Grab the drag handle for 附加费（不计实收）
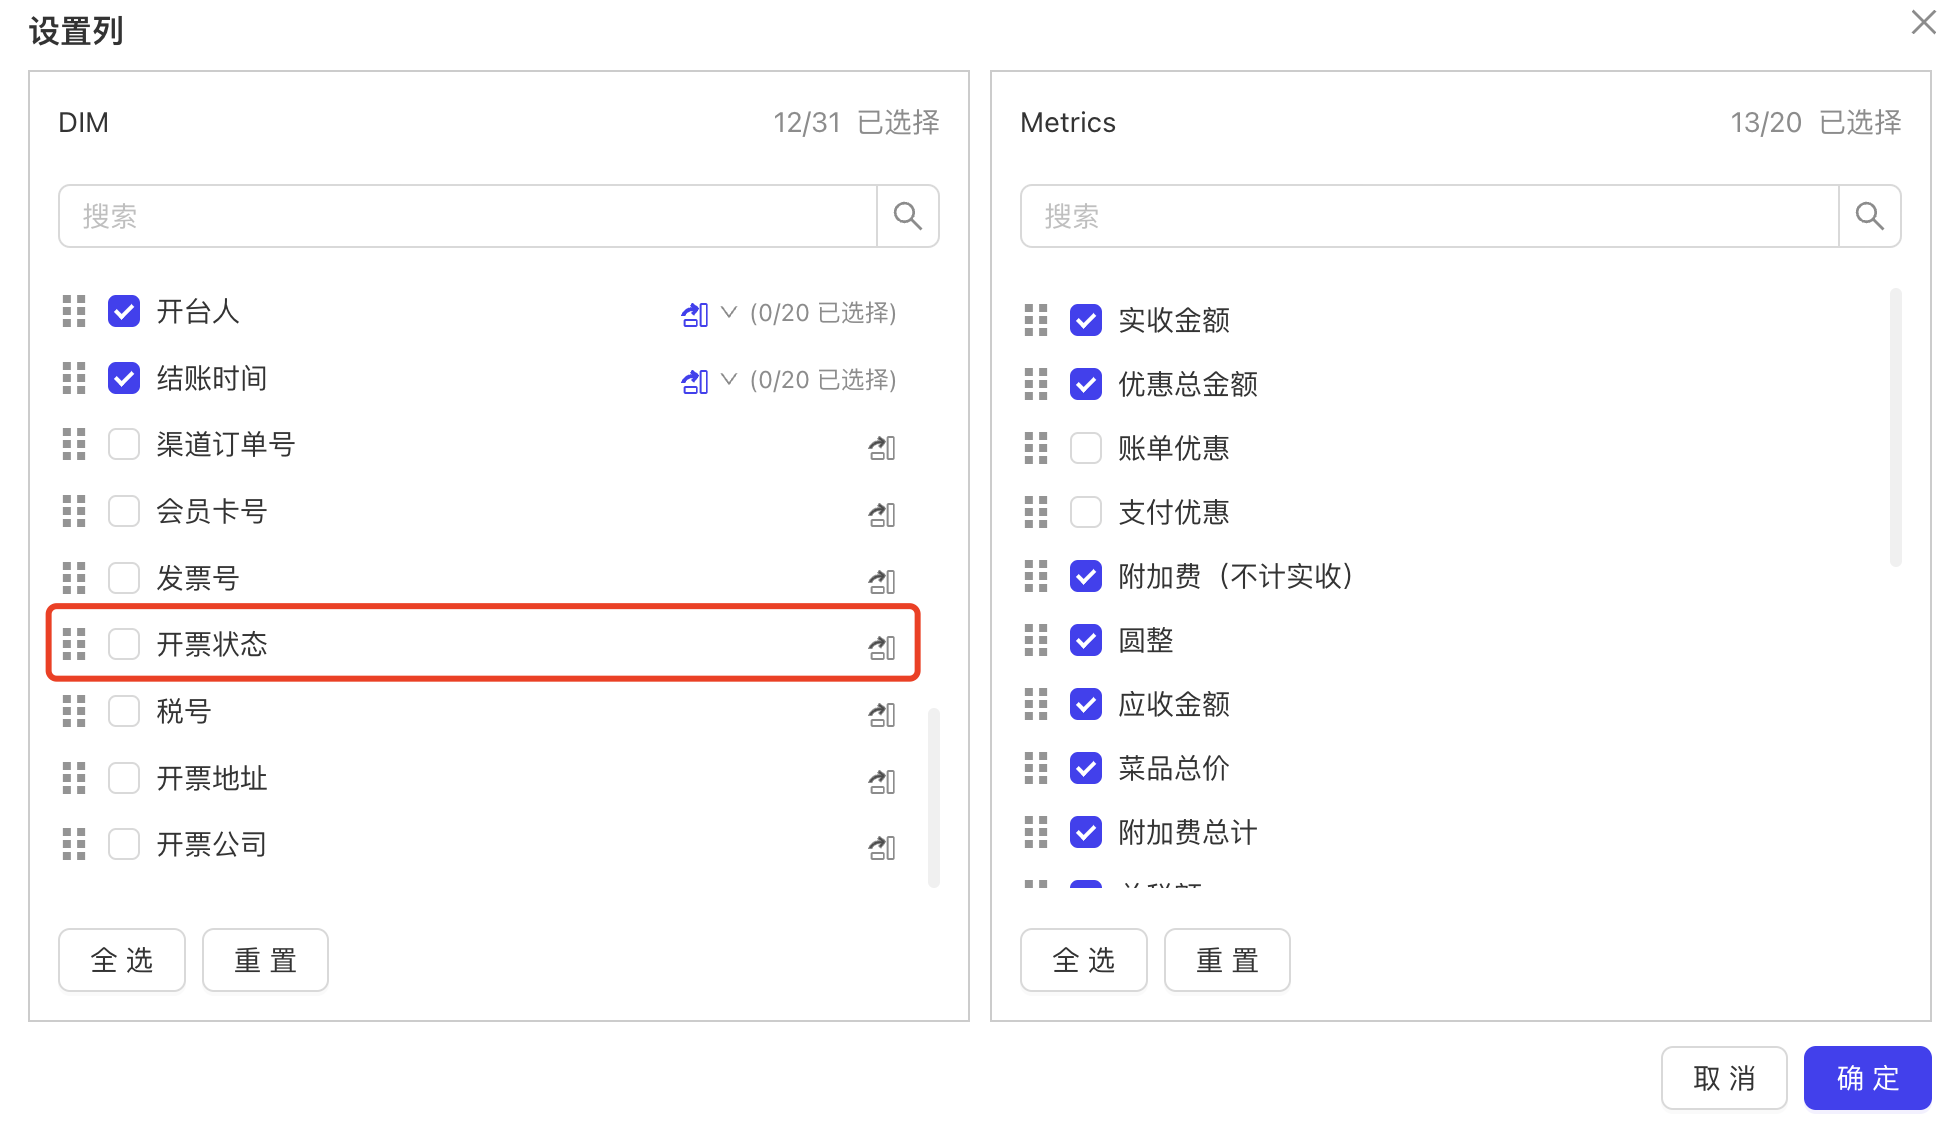 click(x=1036, y=576)
